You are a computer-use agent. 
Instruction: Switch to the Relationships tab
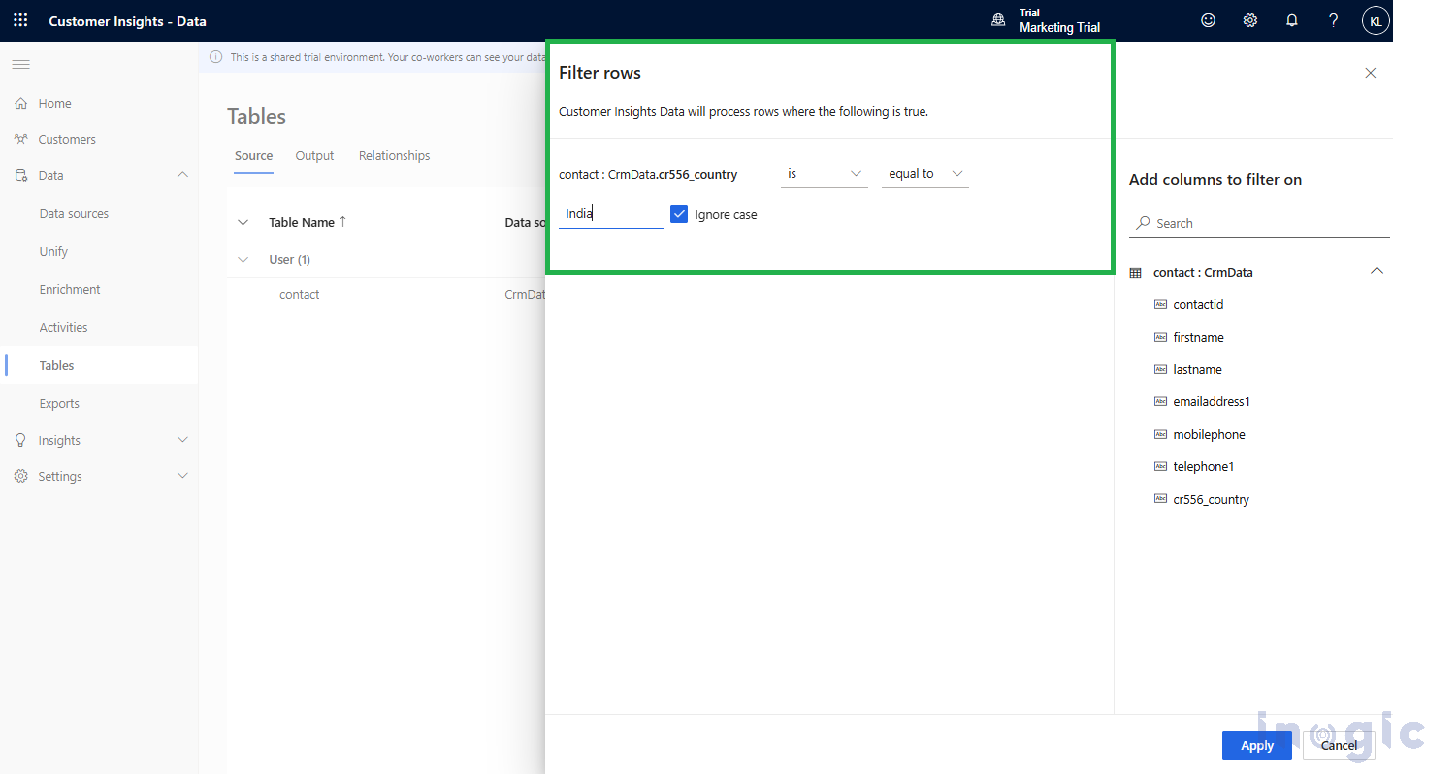394,156
